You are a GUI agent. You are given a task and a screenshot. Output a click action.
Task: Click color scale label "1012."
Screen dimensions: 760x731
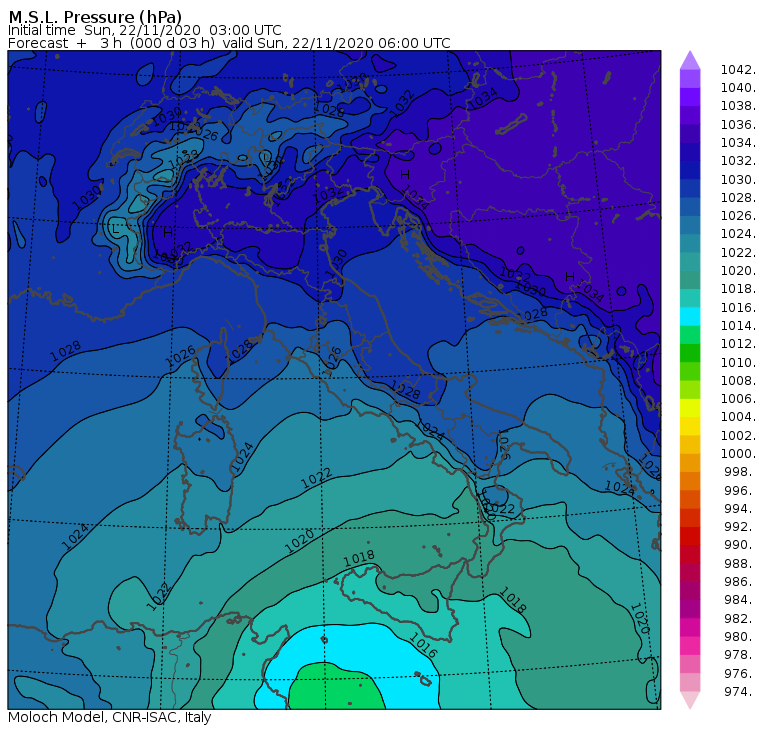(738, 344)
